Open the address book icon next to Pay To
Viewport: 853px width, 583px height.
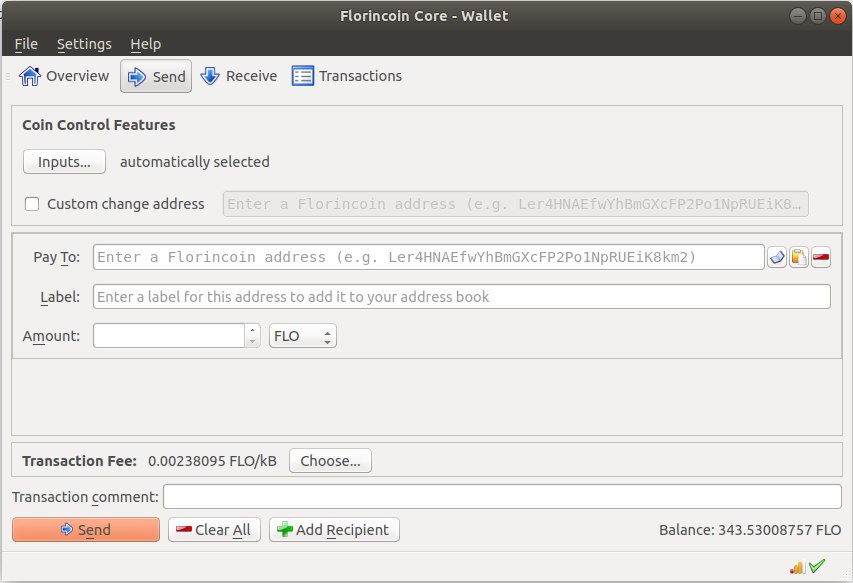pyautogui.click(x=777, y=257)
